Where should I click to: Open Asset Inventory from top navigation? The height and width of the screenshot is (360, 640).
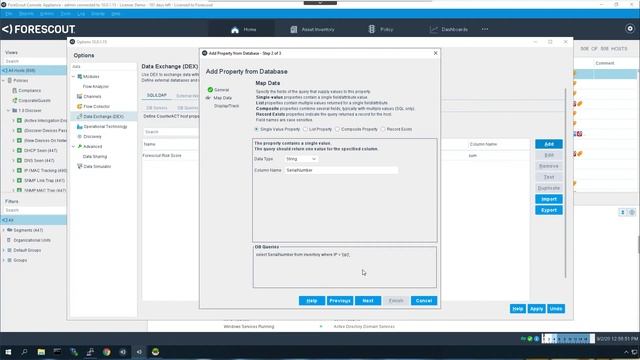pyautogui.click(x=312, y=29)
